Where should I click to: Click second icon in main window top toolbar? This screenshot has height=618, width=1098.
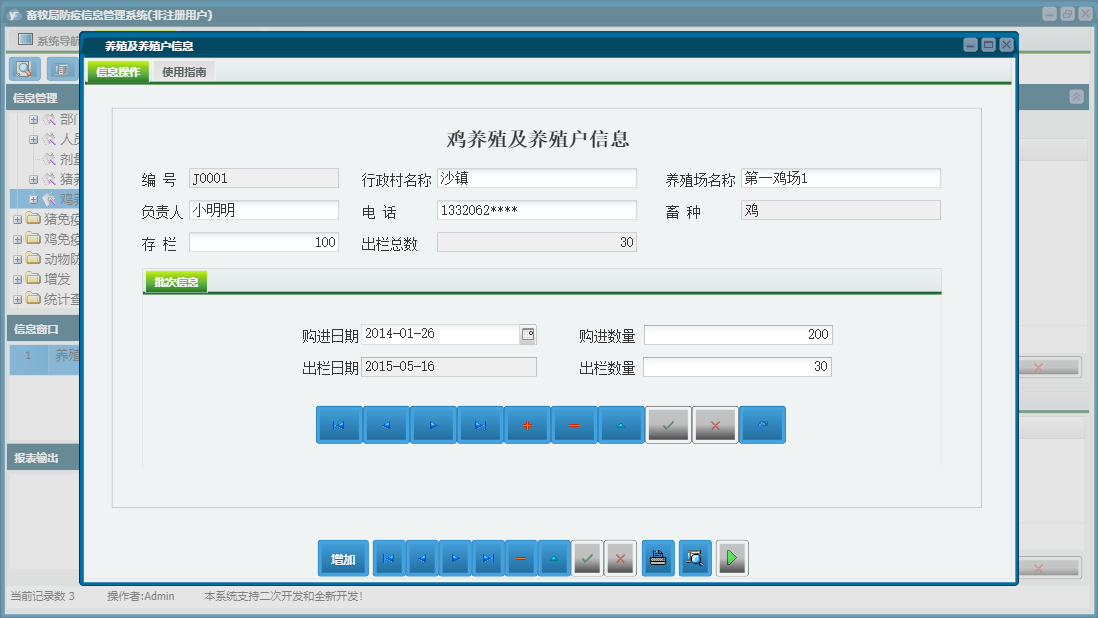62,69
